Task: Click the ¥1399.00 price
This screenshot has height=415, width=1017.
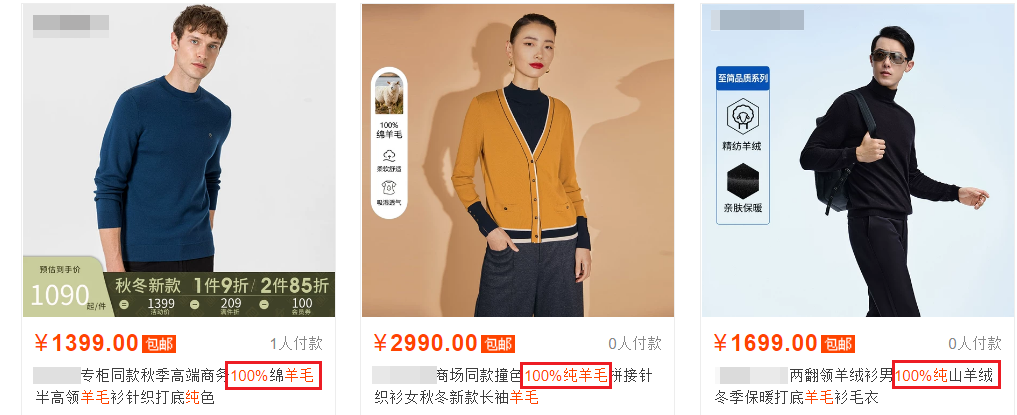Action: coord(87,343)
